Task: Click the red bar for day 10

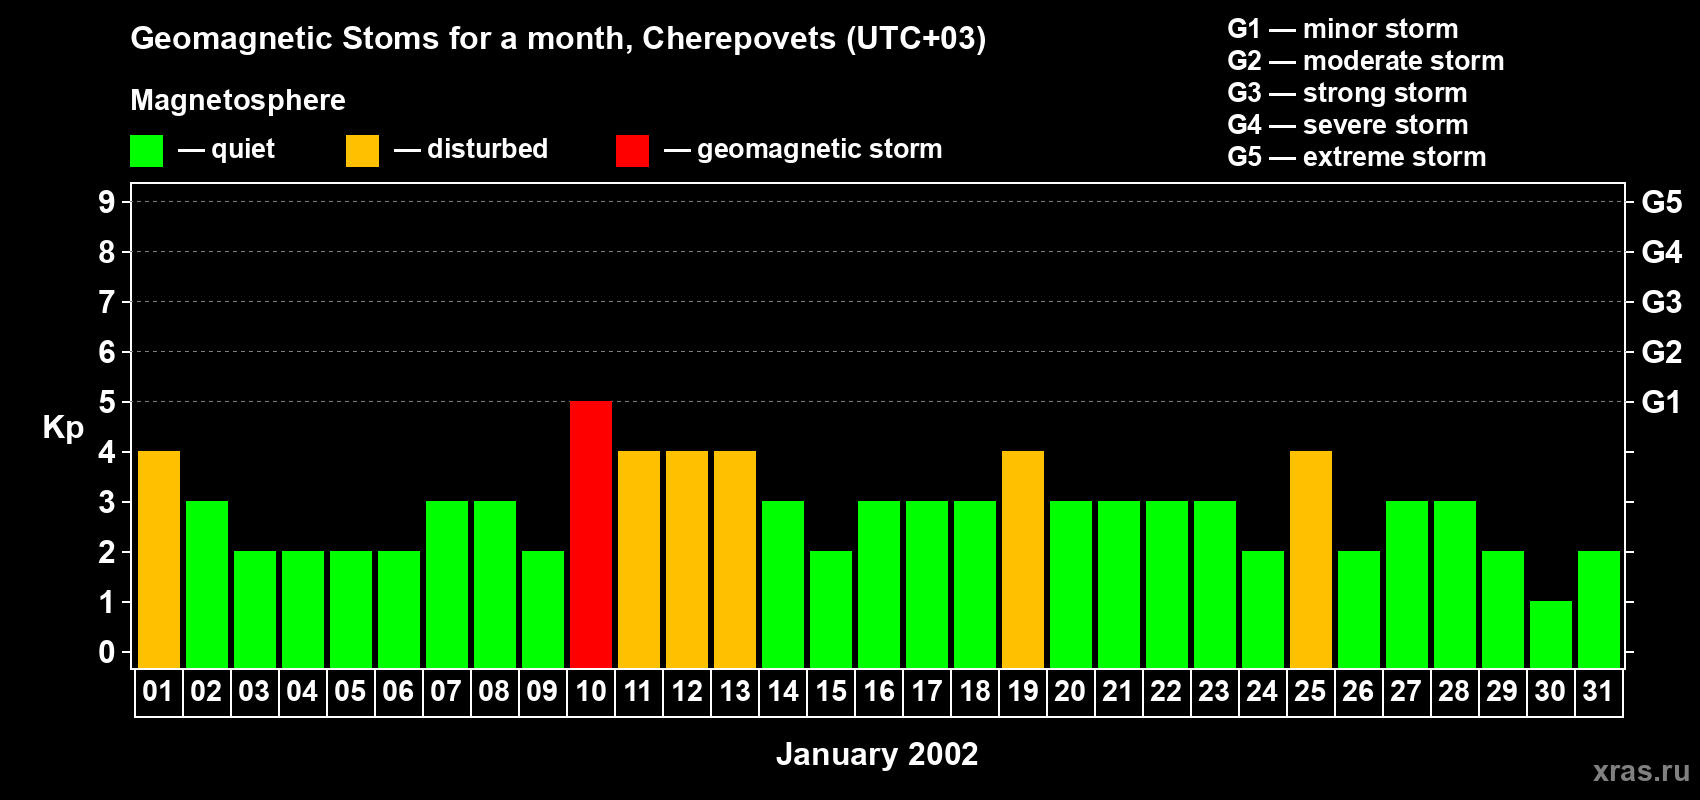Action: tap(591, 534)
